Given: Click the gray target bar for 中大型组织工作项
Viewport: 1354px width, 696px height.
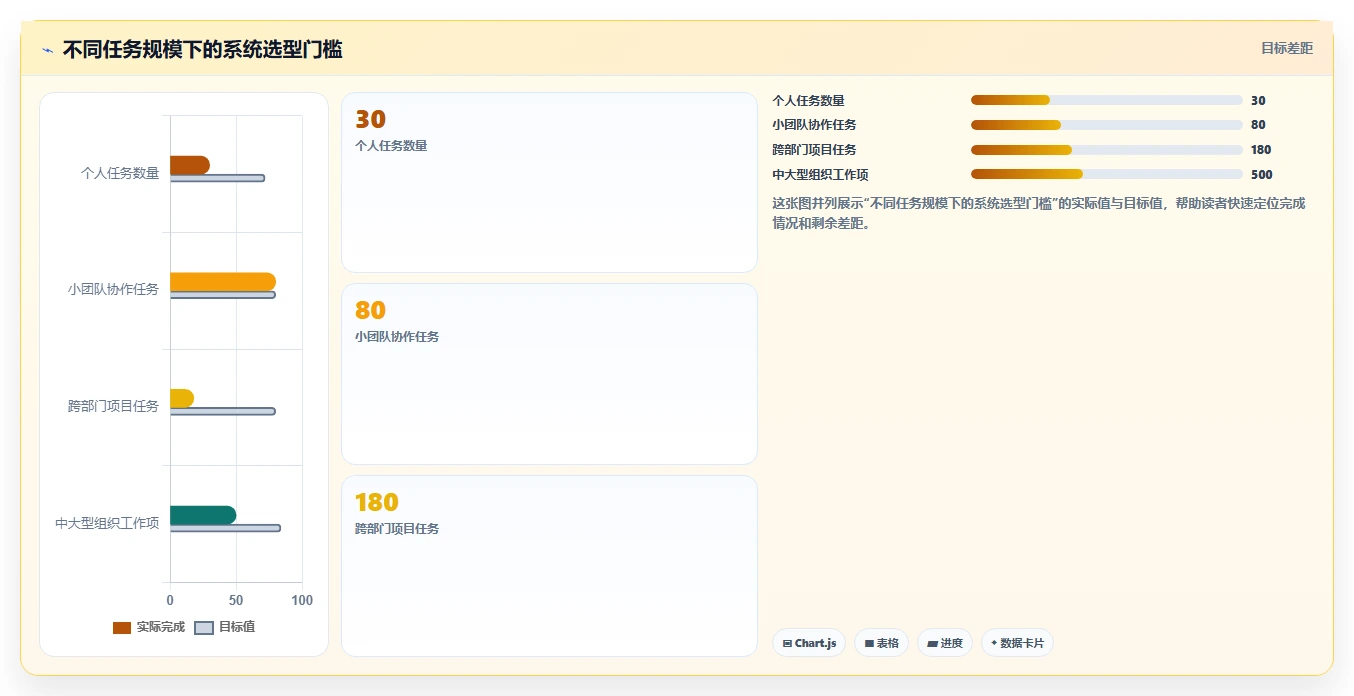Looking at the screenshot, I should [225, 528].
